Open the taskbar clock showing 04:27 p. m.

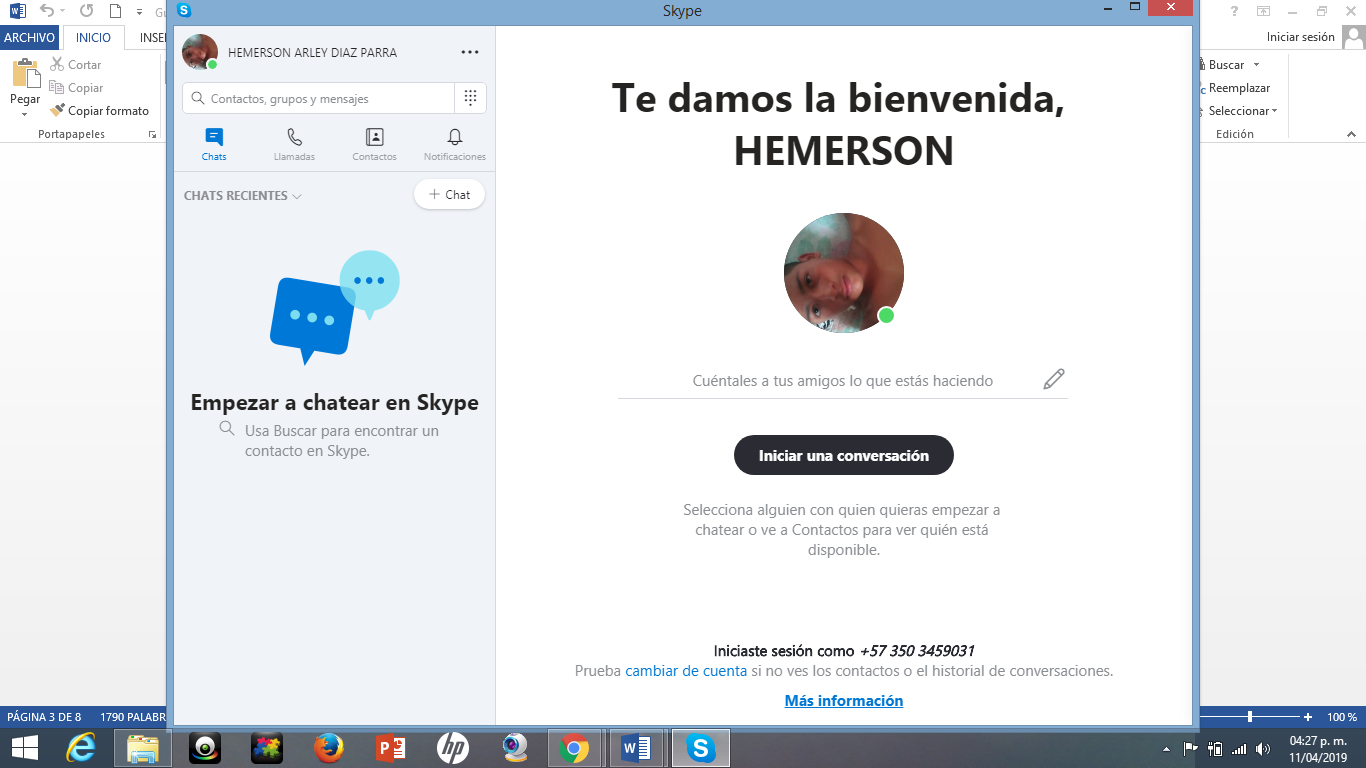(x=1316, y=749)
